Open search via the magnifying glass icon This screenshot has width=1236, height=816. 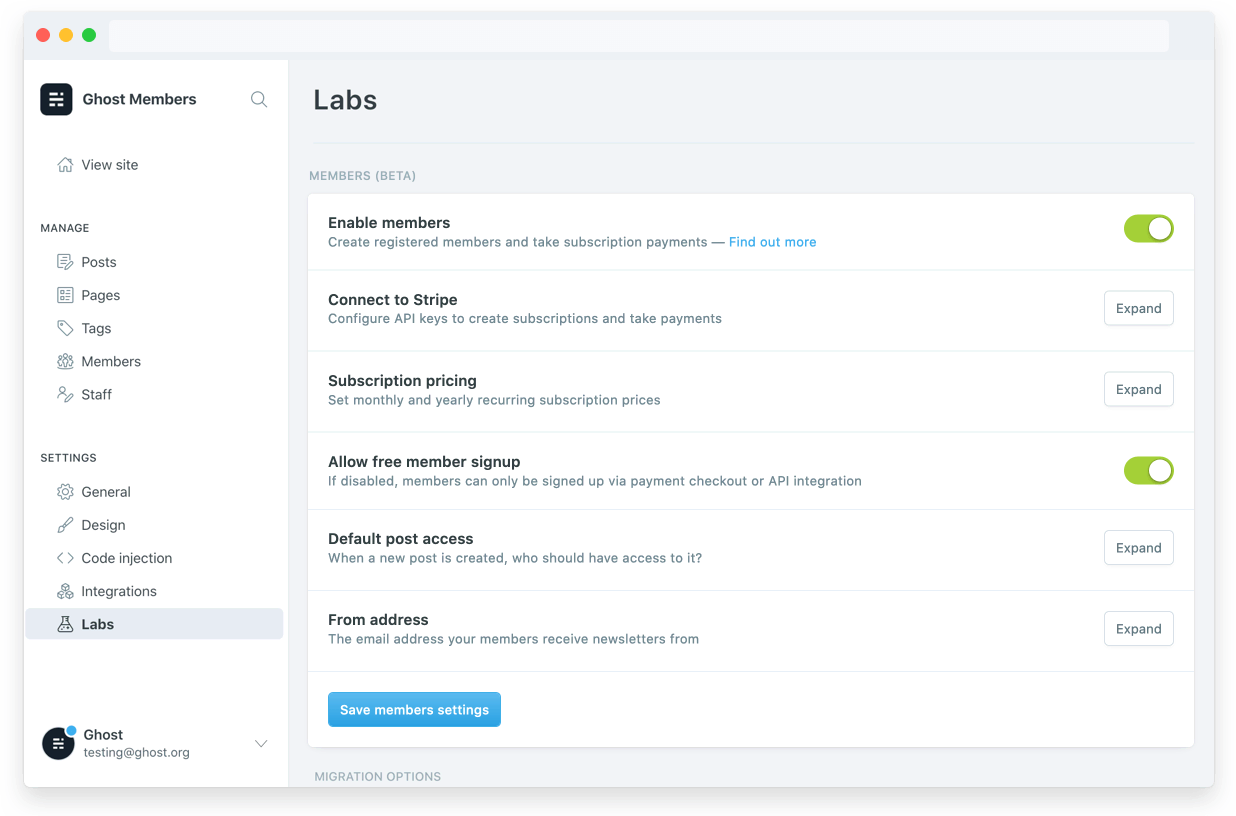(x=259, y=99)
